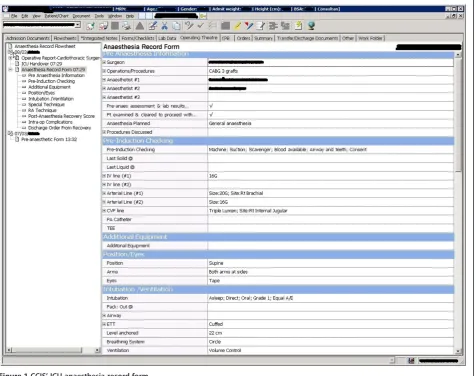The height and width of the screenshot is (376, 476).
Task: Click the small icon in the status bar
Action: [411, 360]
